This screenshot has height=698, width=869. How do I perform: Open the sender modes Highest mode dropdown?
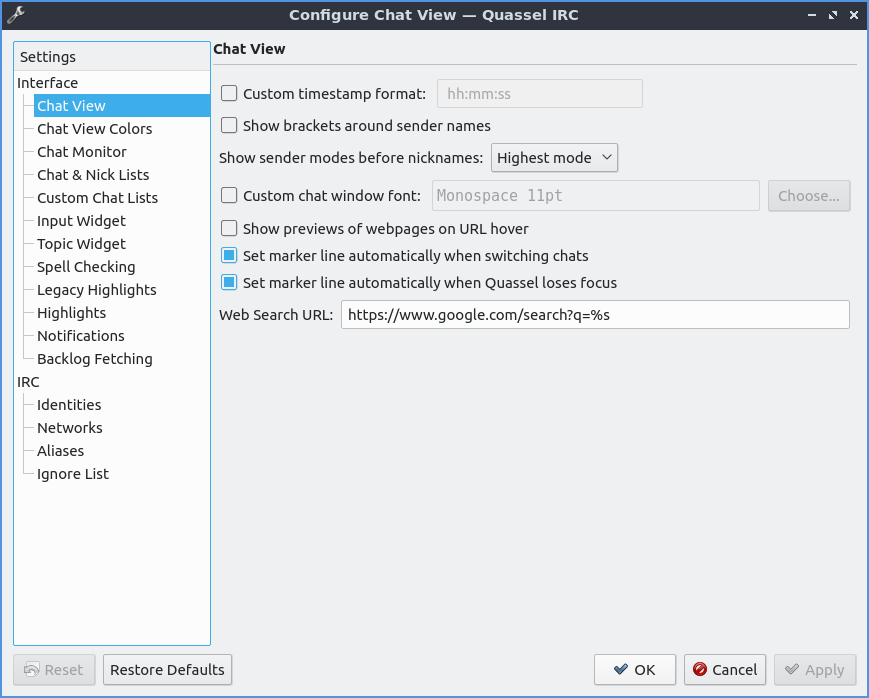coord(554,158)
